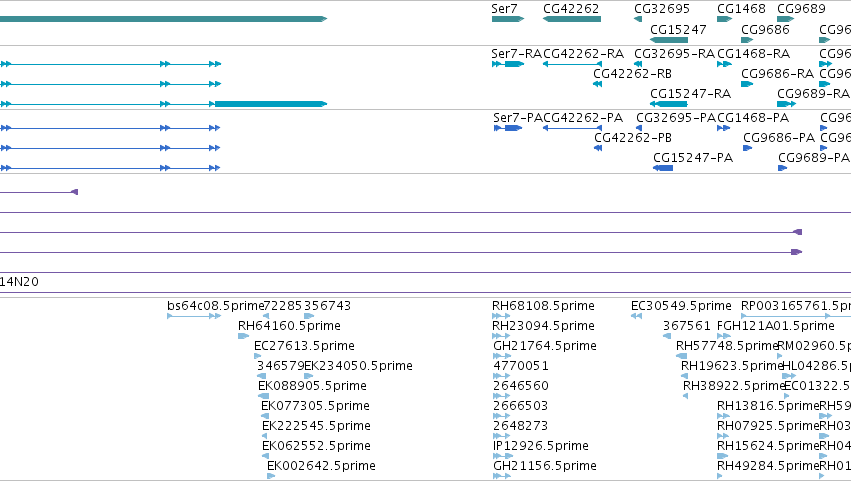Click the long teal gene bar at top left
The width and height of the screenshot is (851, 481).
coord(163,19)
